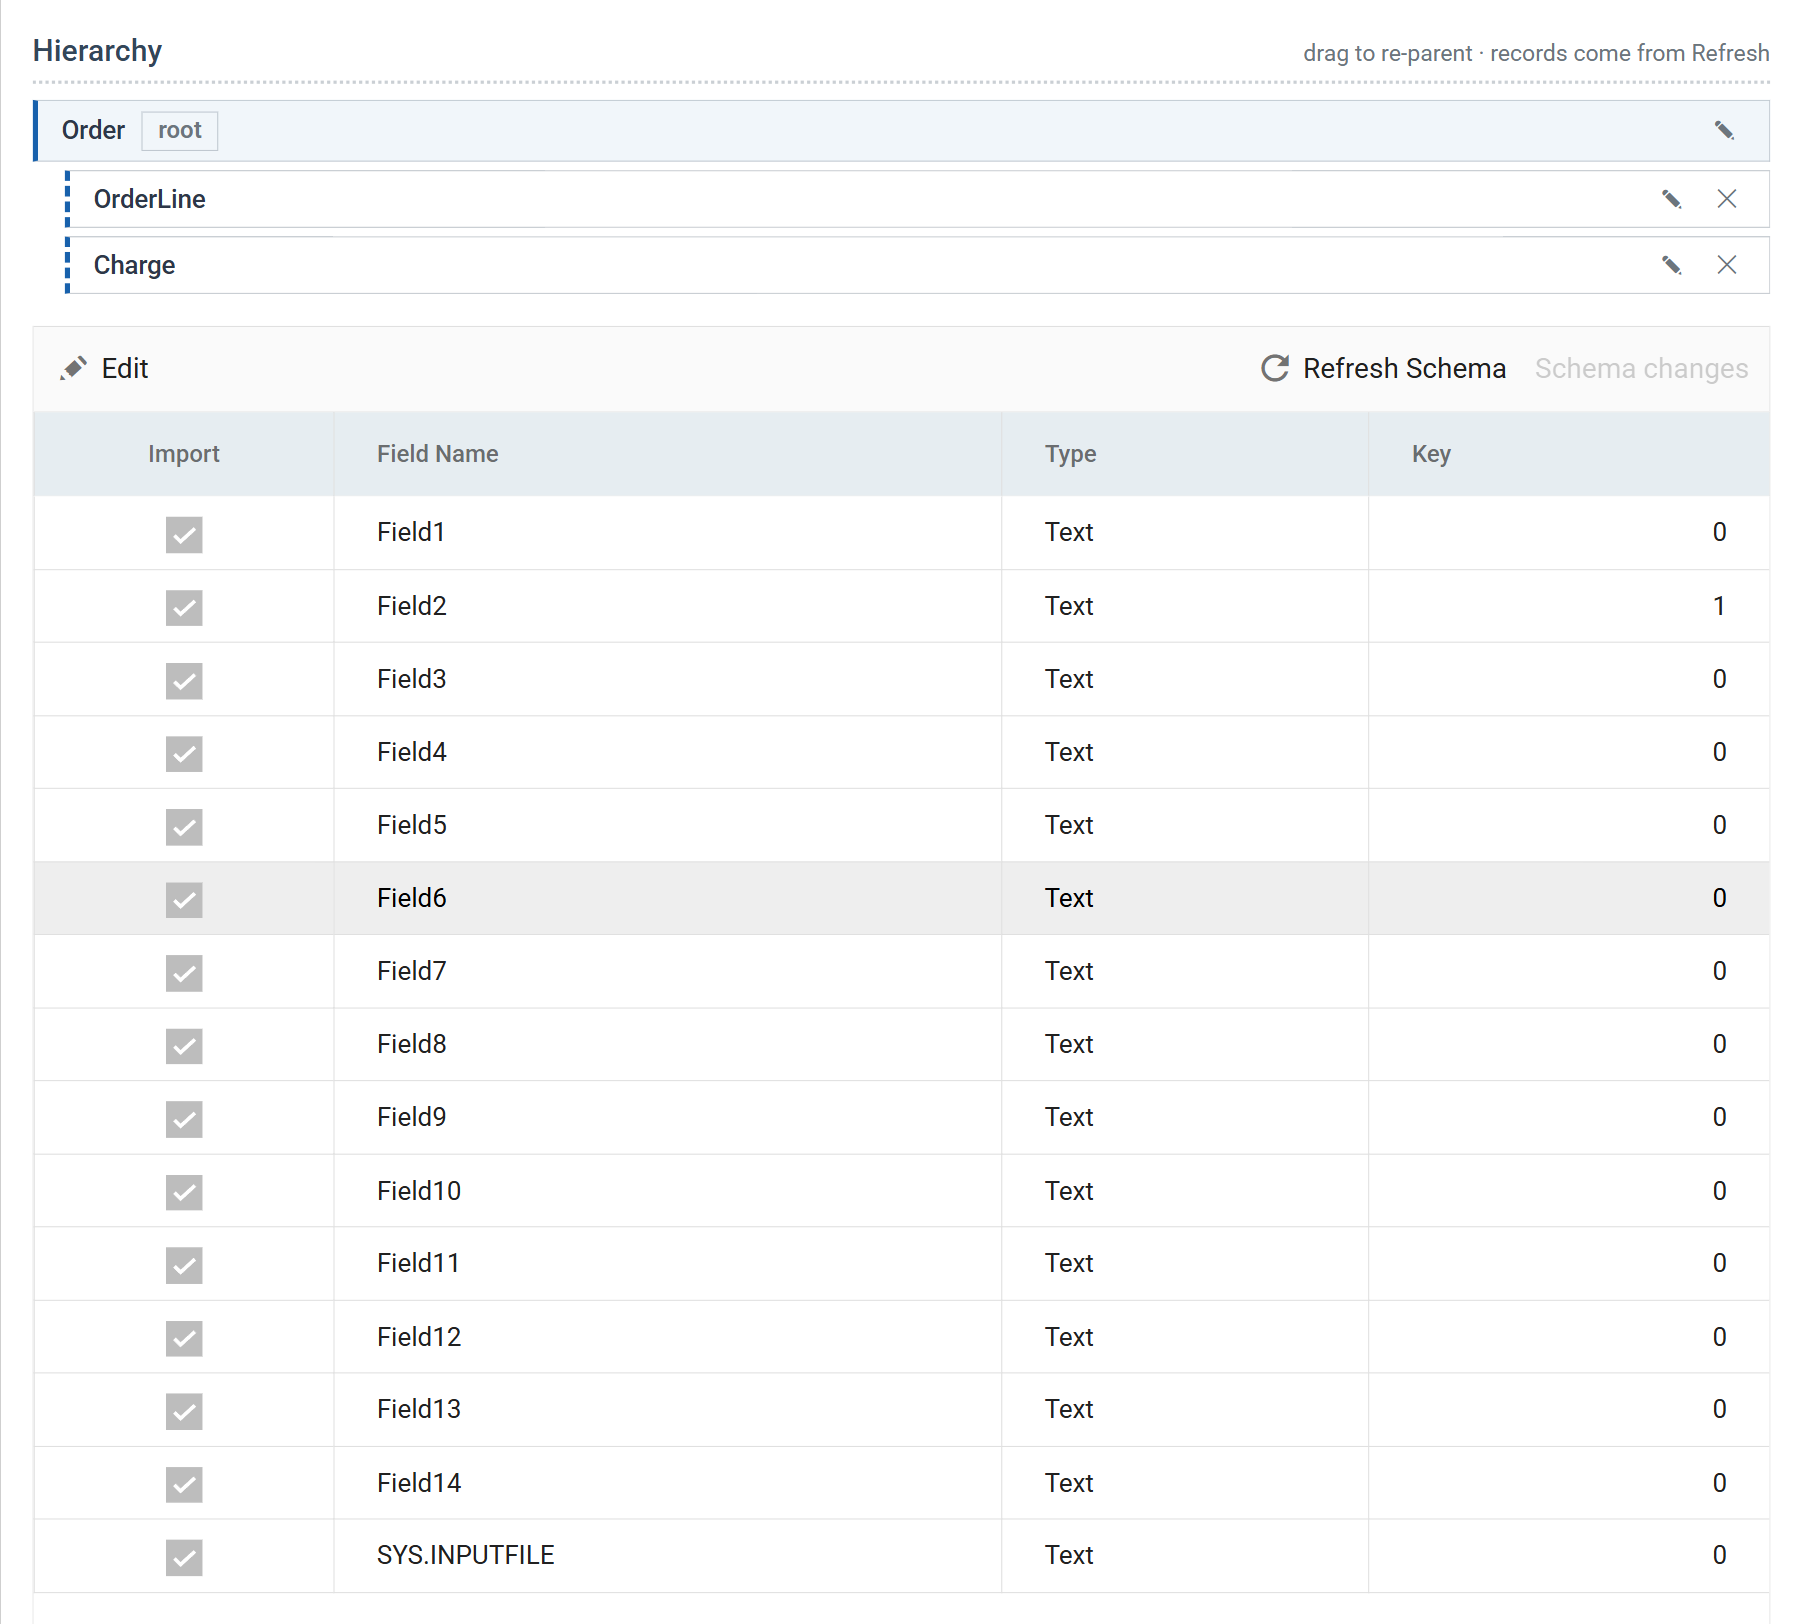Click the pencil icon on the OrderLine row

[x=1671, y=199]
